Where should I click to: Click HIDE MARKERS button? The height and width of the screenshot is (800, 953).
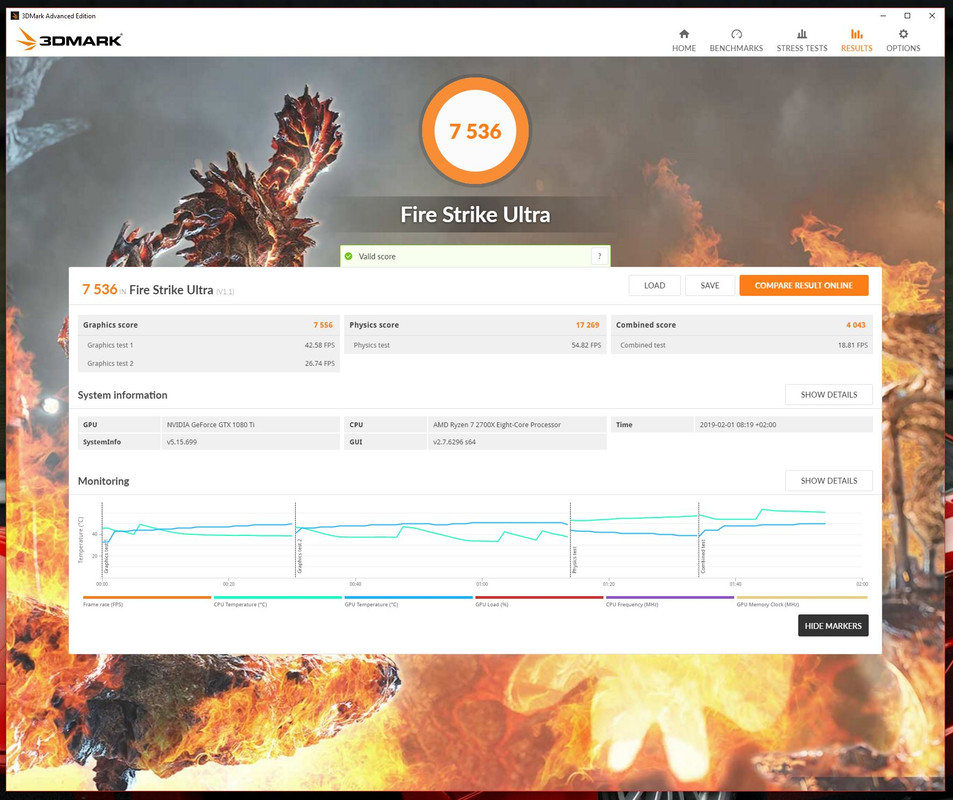tap(833, 626)
